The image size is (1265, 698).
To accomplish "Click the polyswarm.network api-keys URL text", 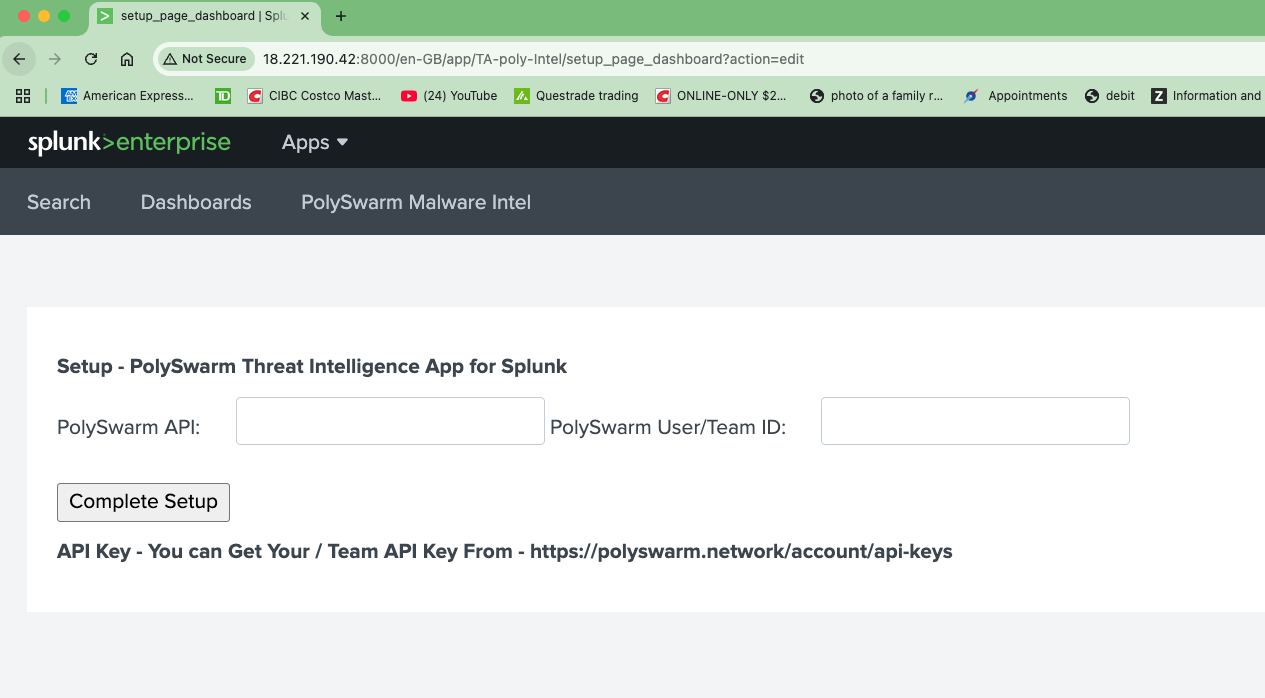I will tap(741, 551).
